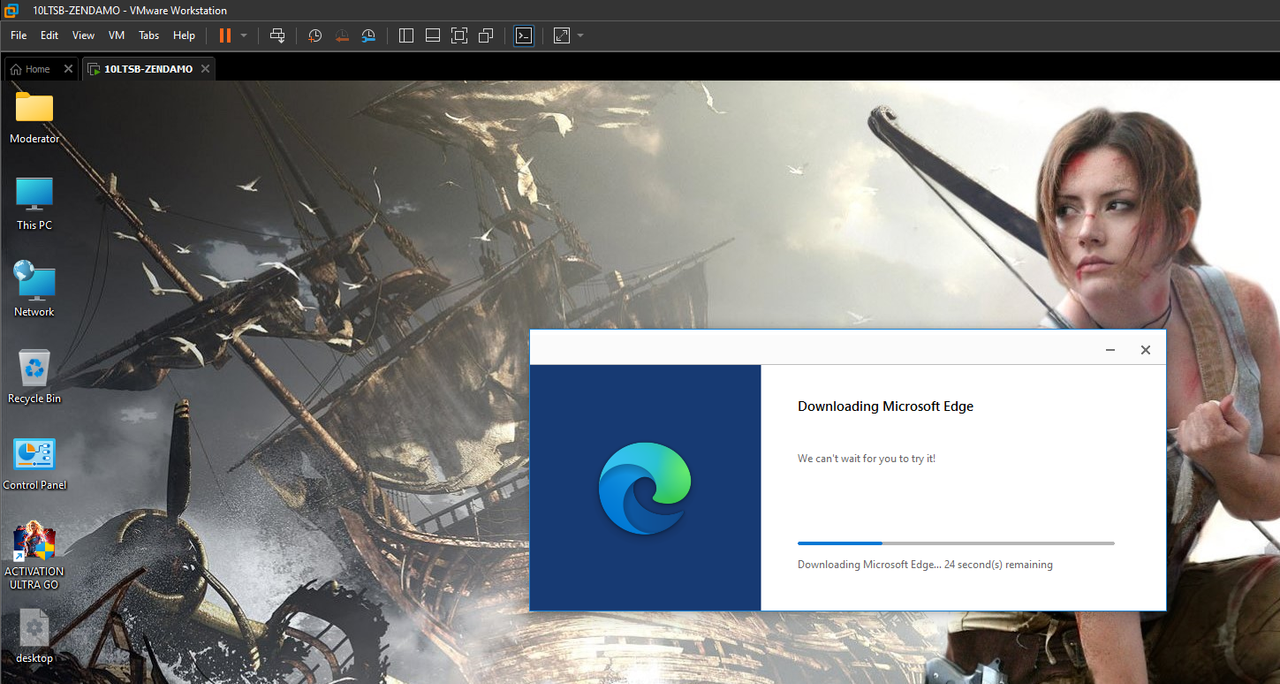Toggle the thumbnail bar icon
The height and width of the screenshot is (684, 1280).
(x=433, y=35)
